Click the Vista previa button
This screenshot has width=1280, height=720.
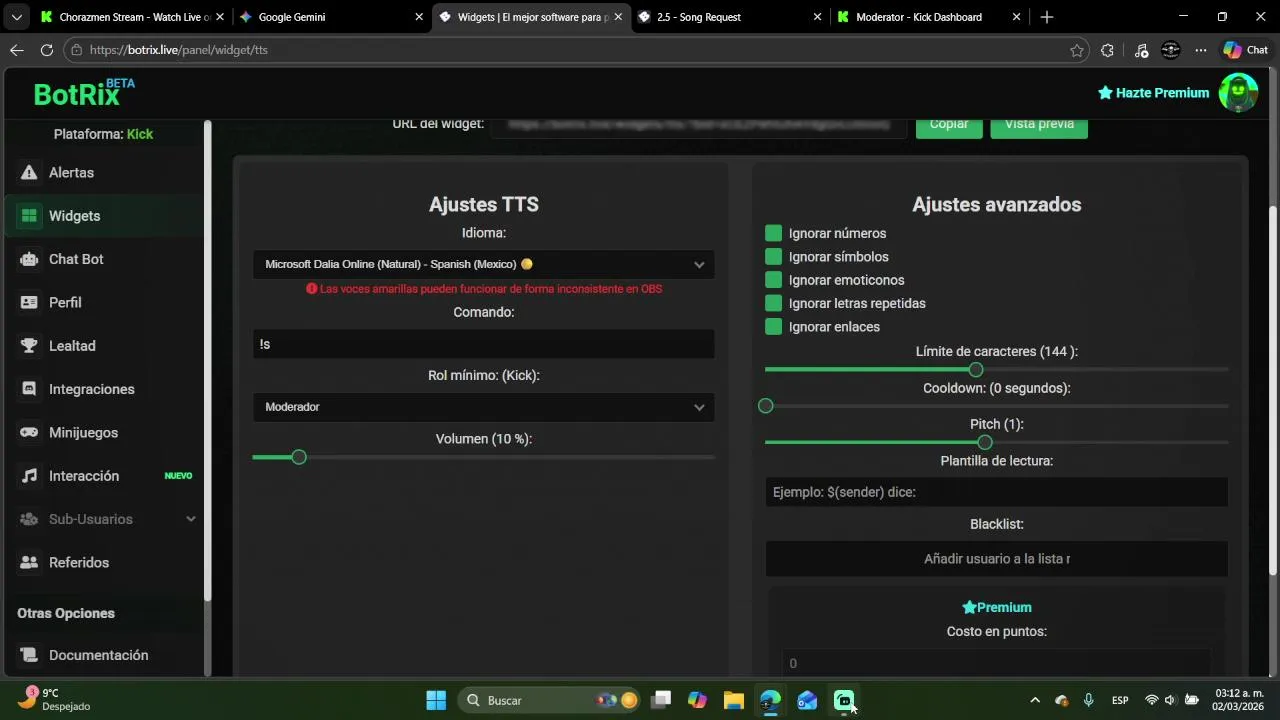pos(1039,124)
